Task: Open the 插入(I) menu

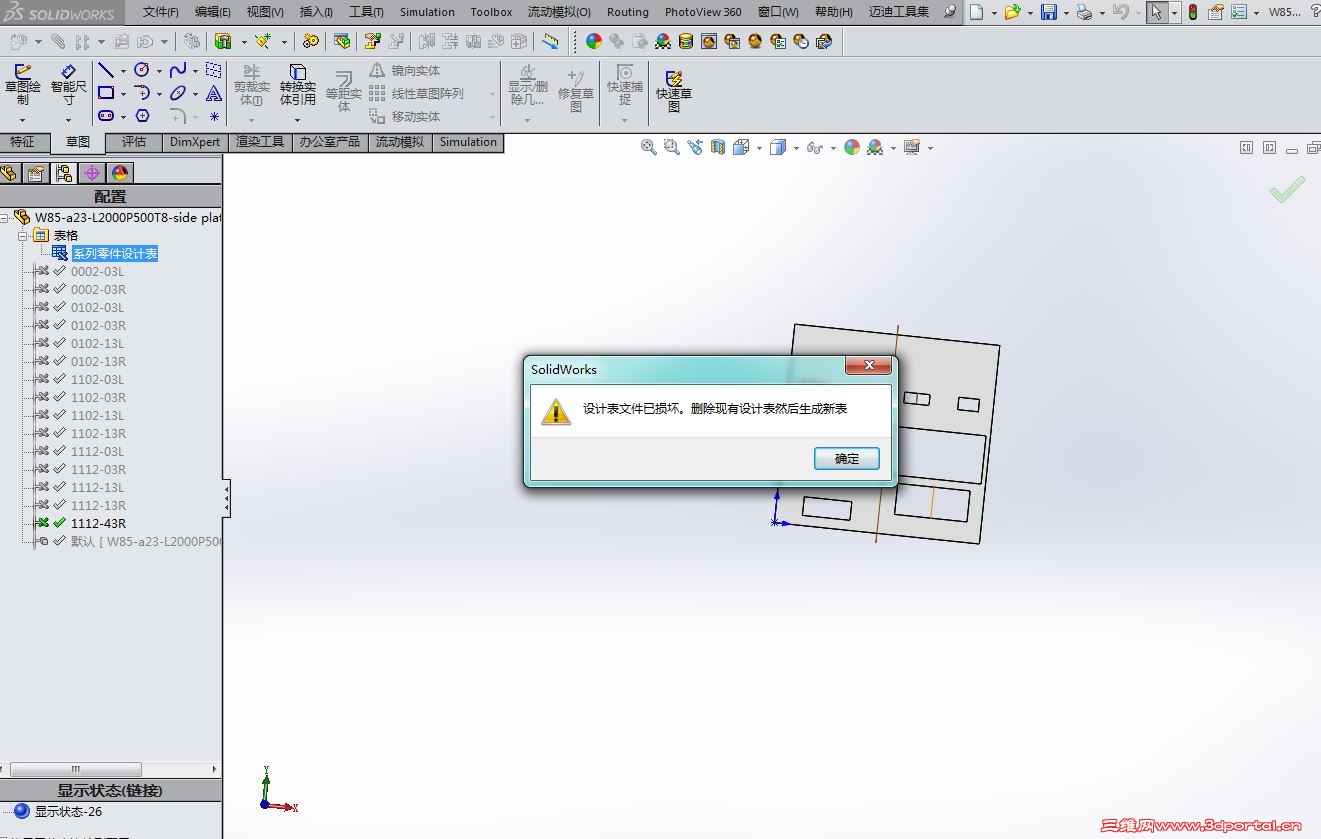Action: tap(316, 12)
